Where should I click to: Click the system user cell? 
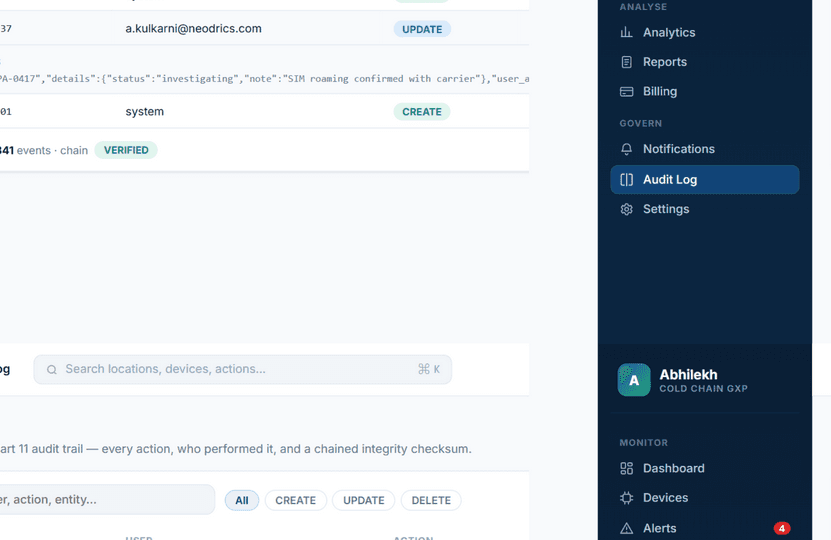click(145, 112)
